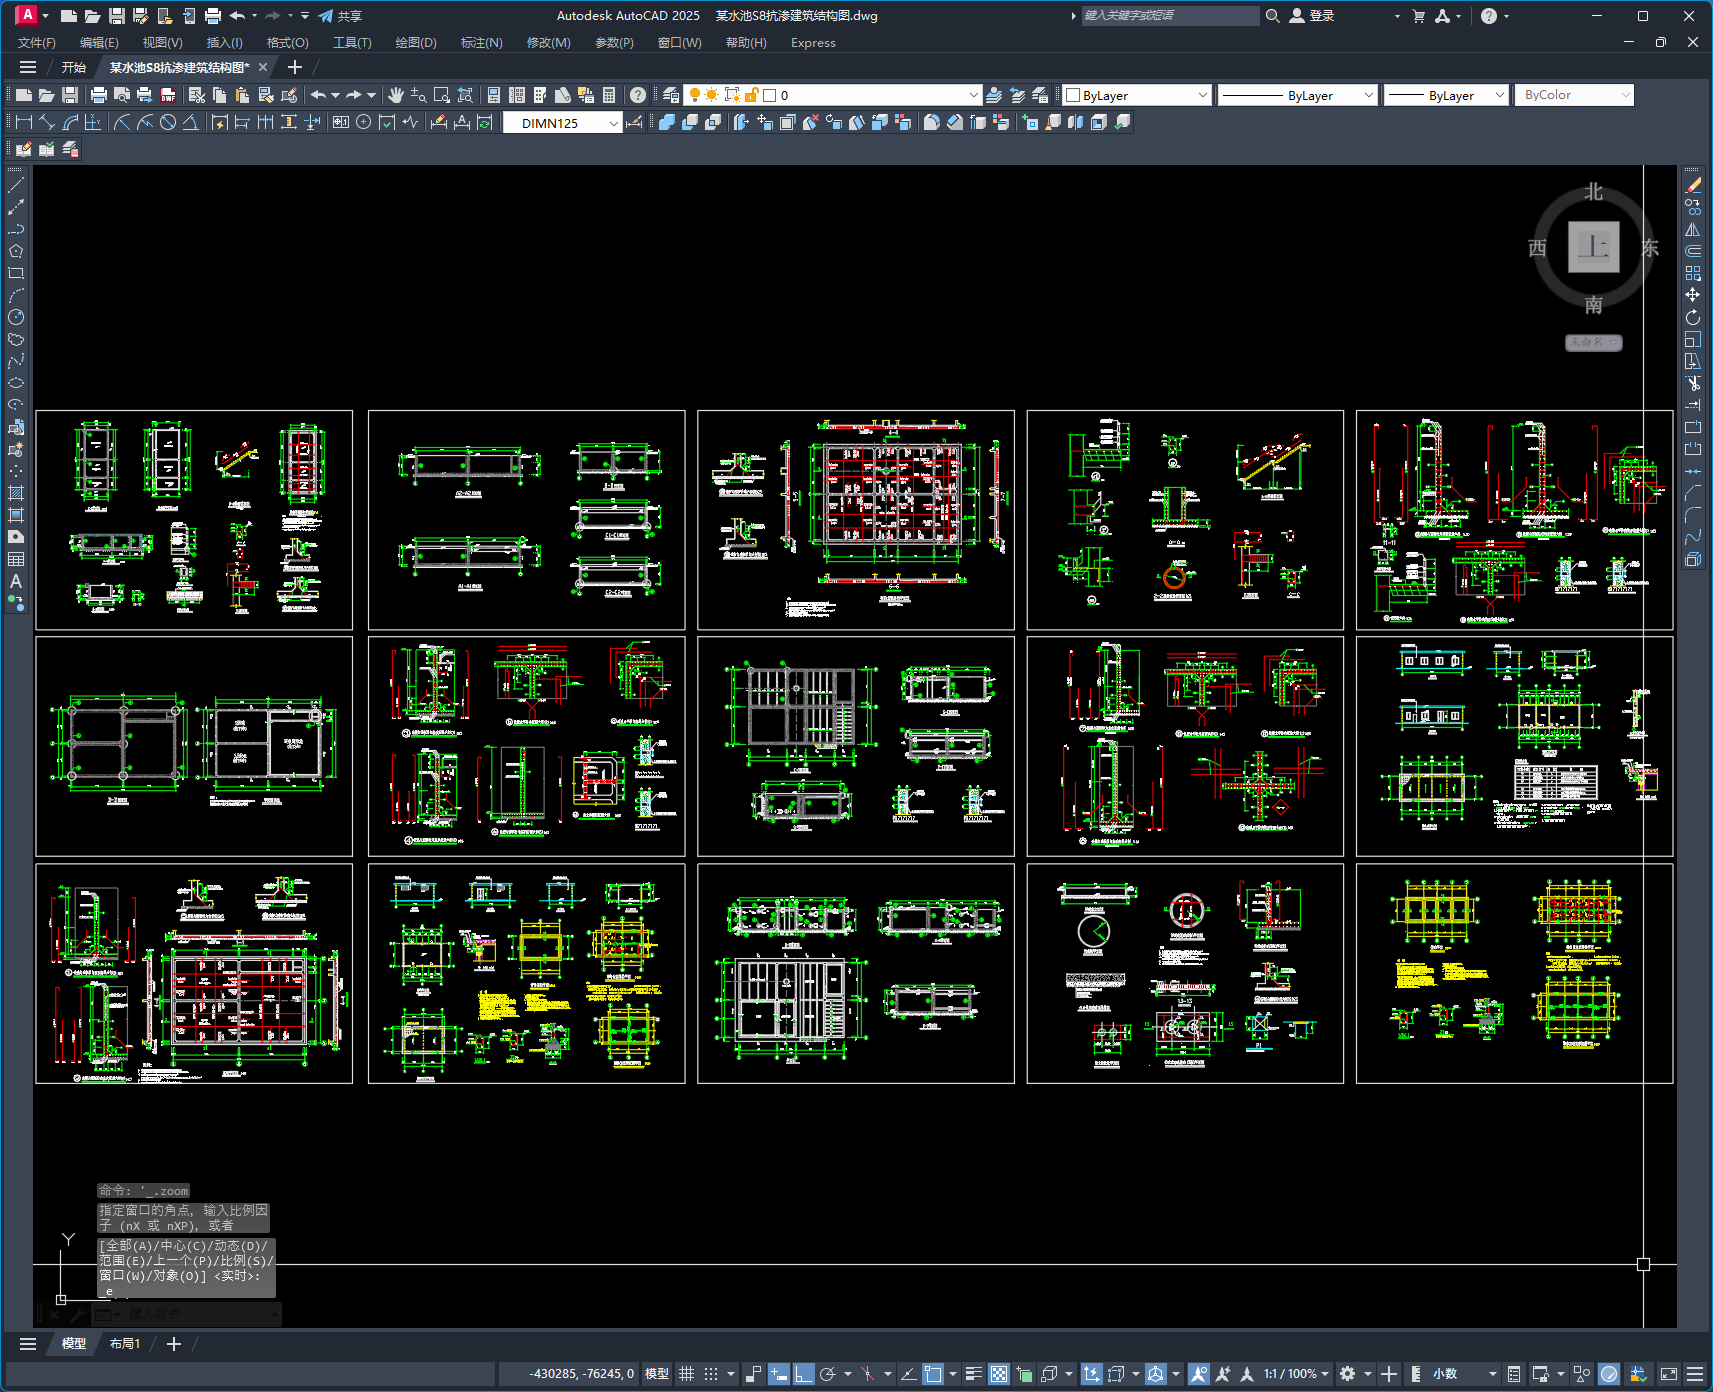Select the Table tool in draw toolbar
The height and width of the screenshot is (1392, 1713).
16,559
